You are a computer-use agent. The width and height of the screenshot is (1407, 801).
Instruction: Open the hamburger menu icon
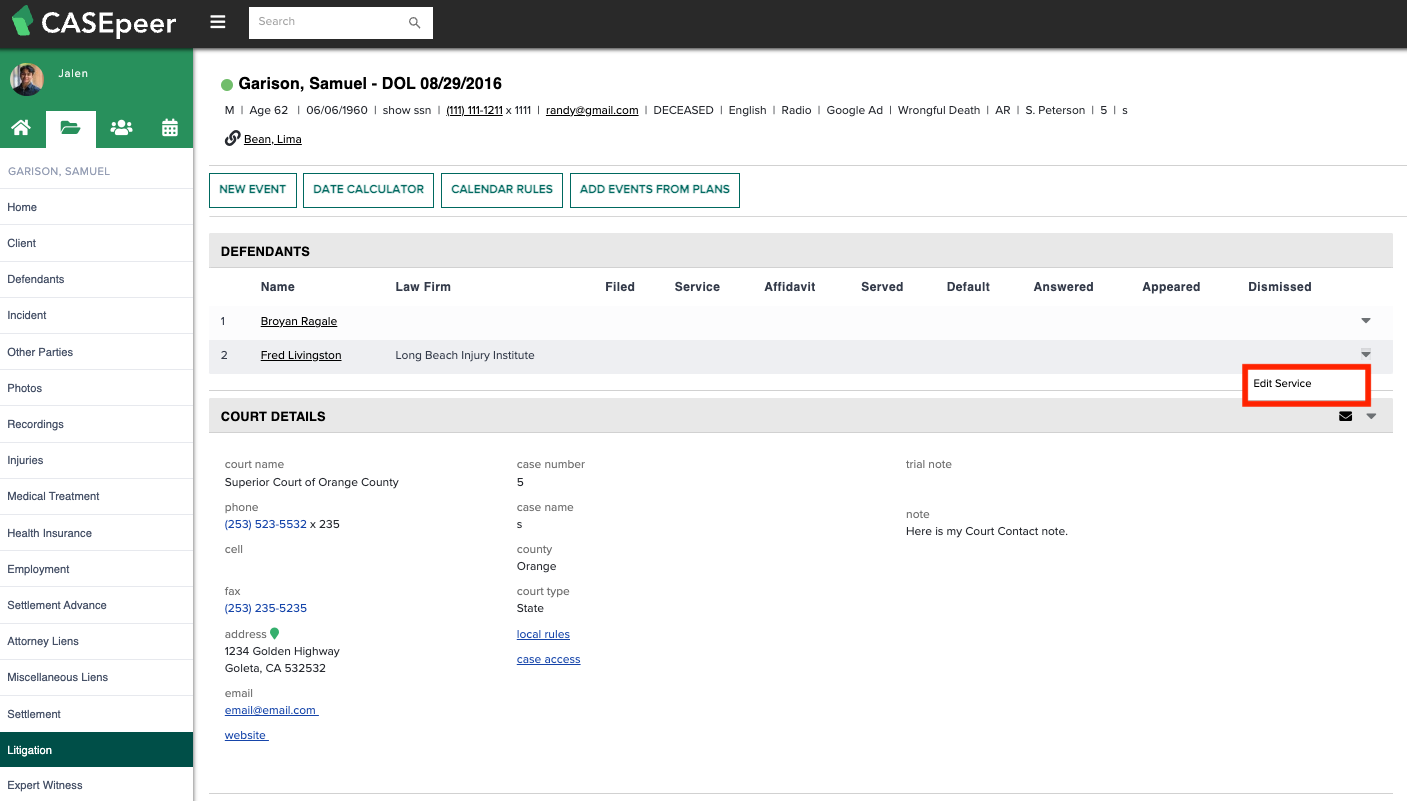(x=217, y=22)
